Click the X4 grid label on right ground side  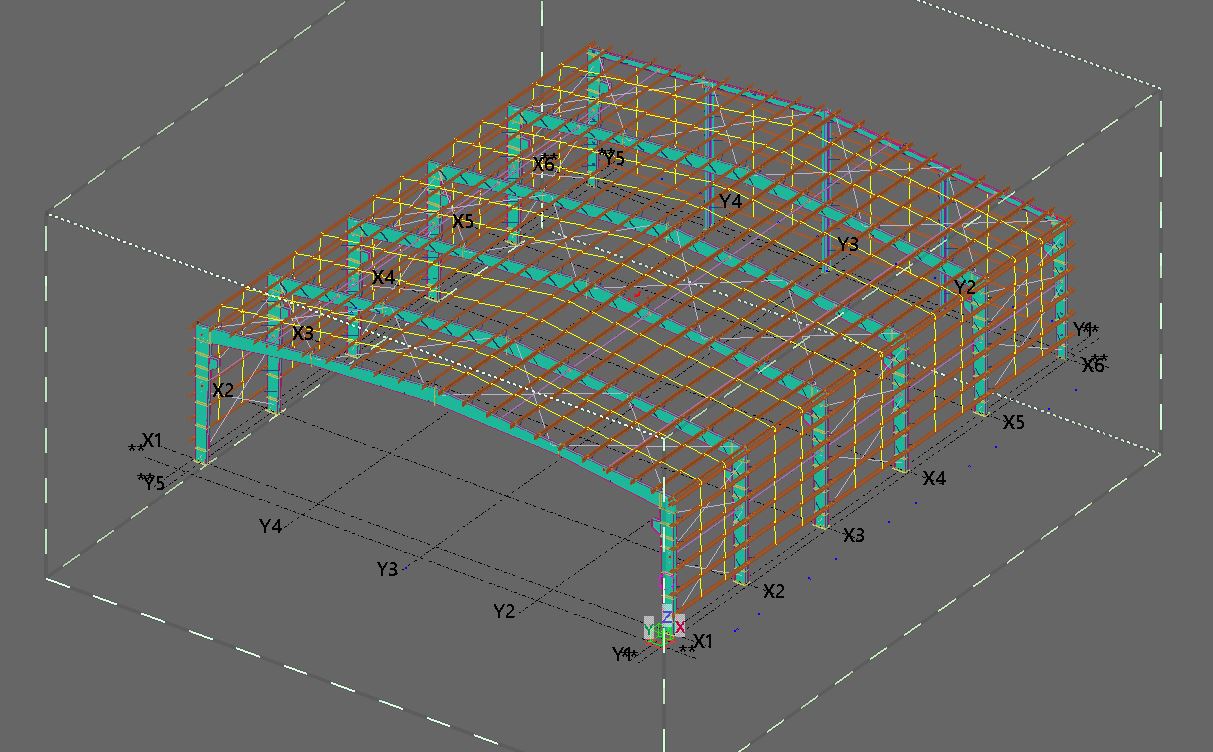point(934,478)
